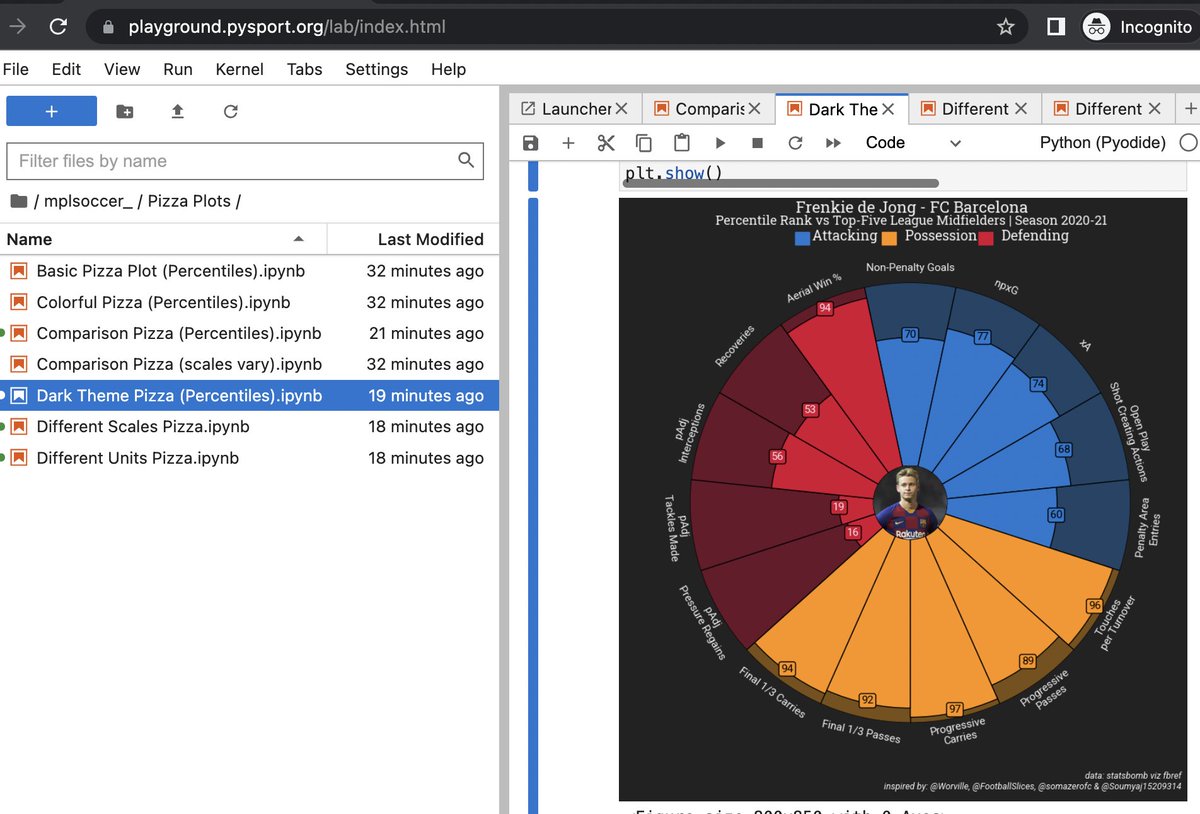Navigate to Pizza Plots breadcrumb folder
The height and width of the screenshot is (814, 1200).
[189, 201]
